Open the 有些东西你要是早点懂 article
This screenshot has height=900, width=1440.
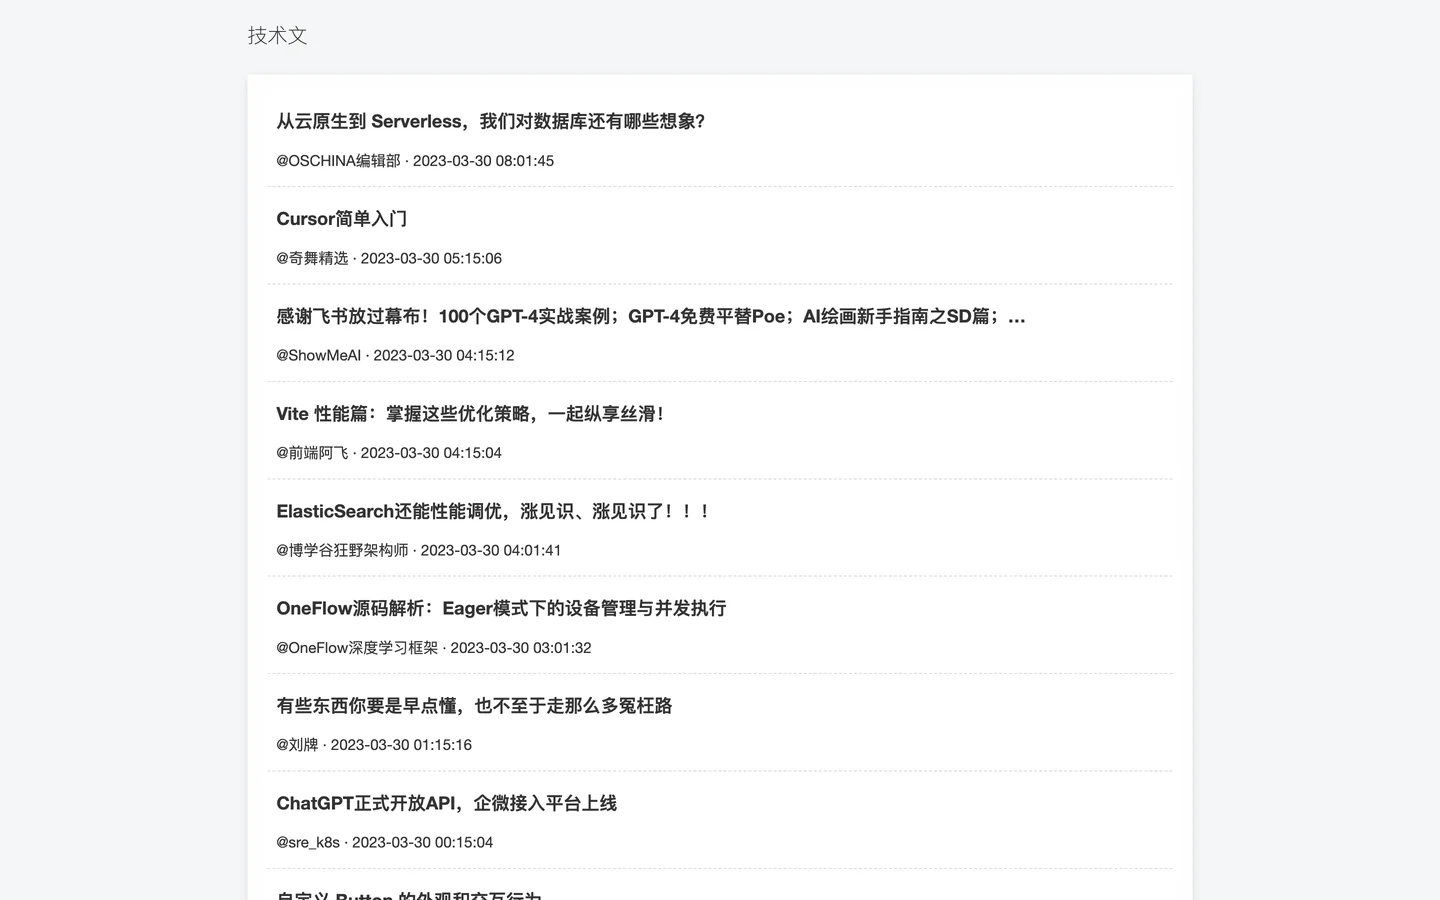474,706
